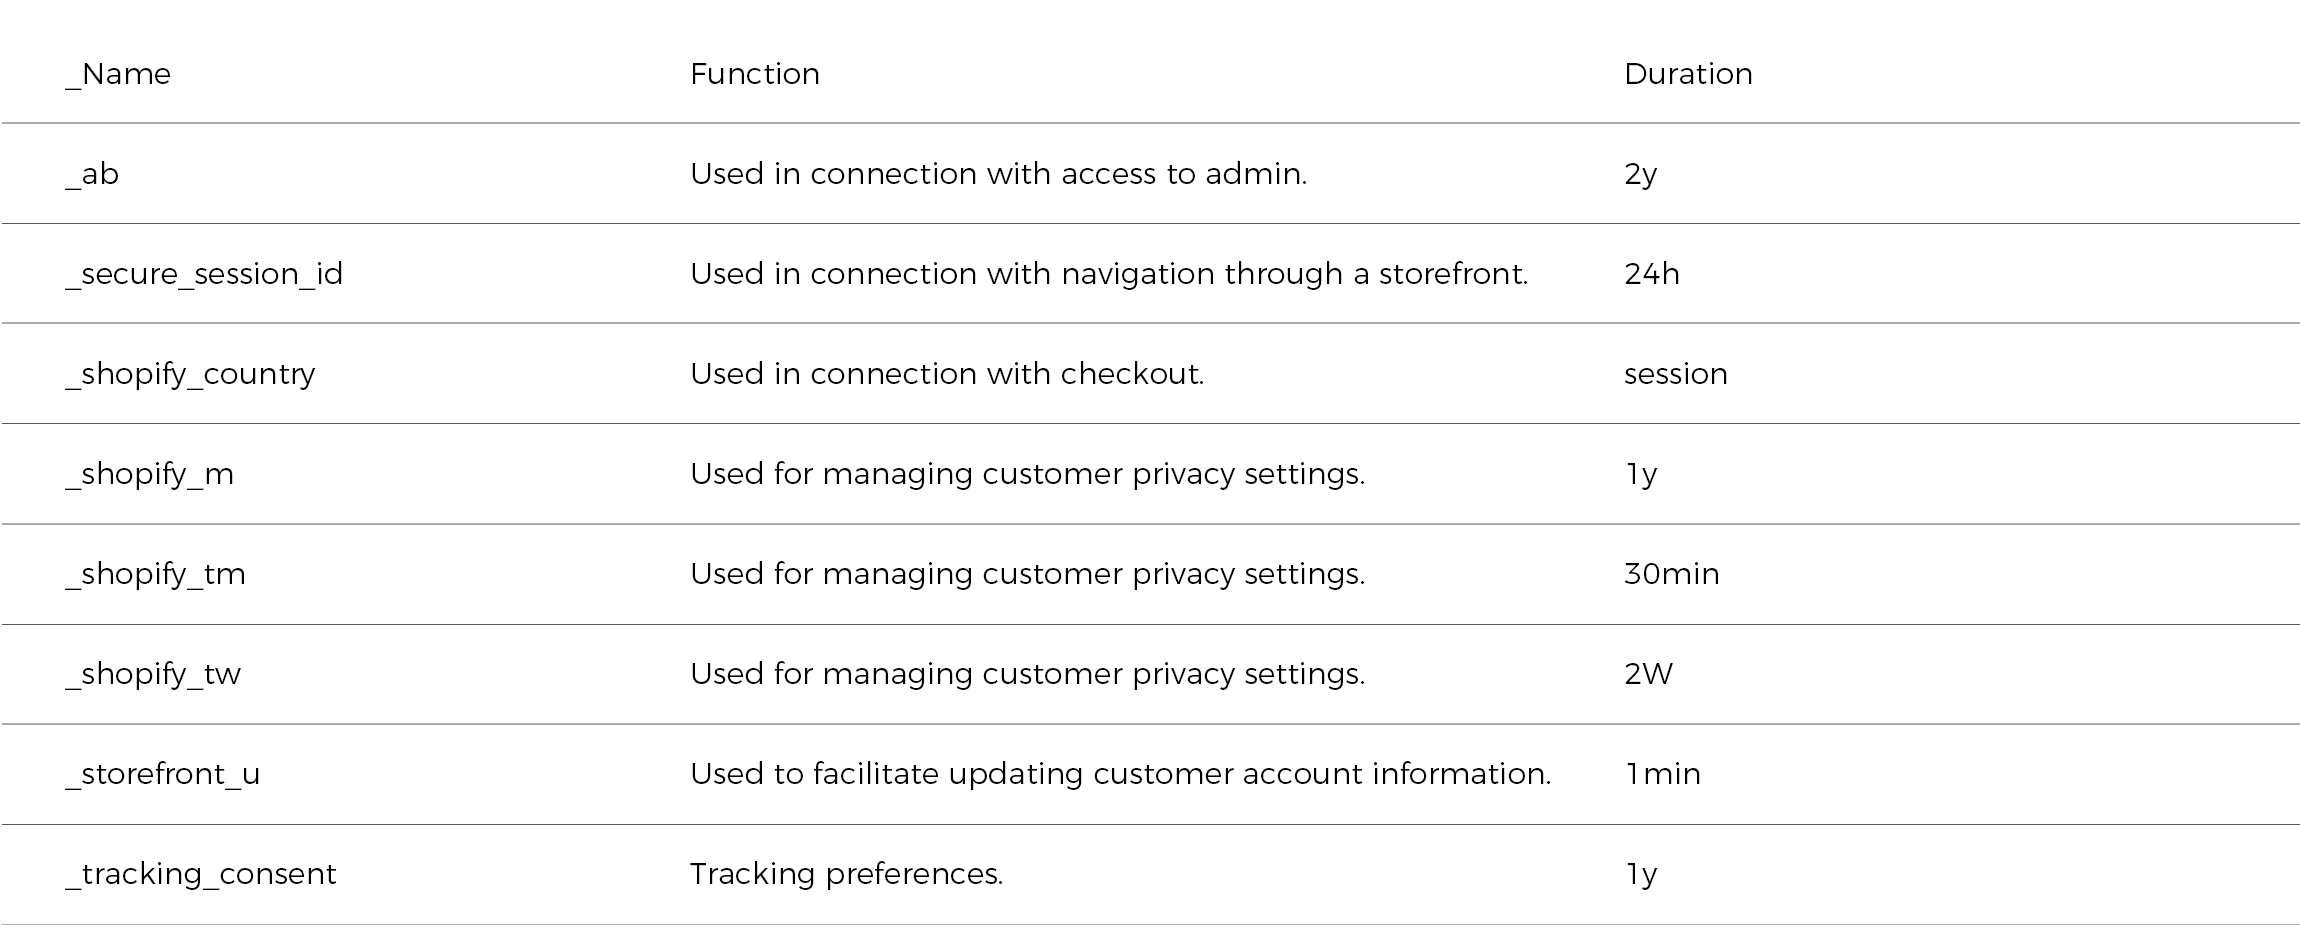Click the 24h duration value

1651,274
